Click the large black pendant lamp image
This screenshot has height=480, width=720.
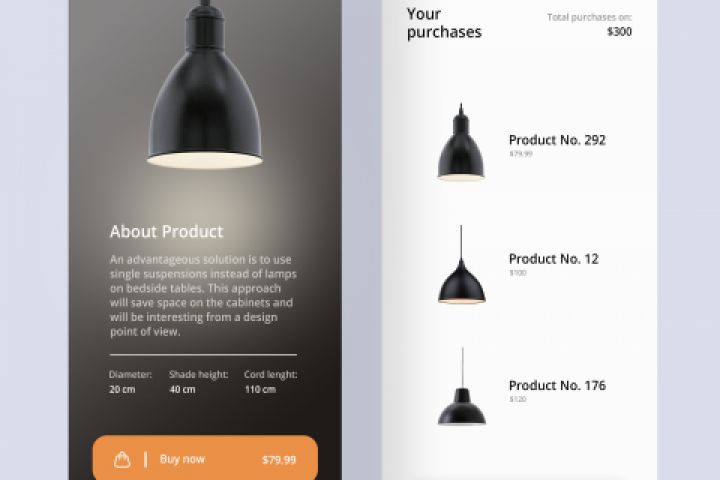pos(205,95)
